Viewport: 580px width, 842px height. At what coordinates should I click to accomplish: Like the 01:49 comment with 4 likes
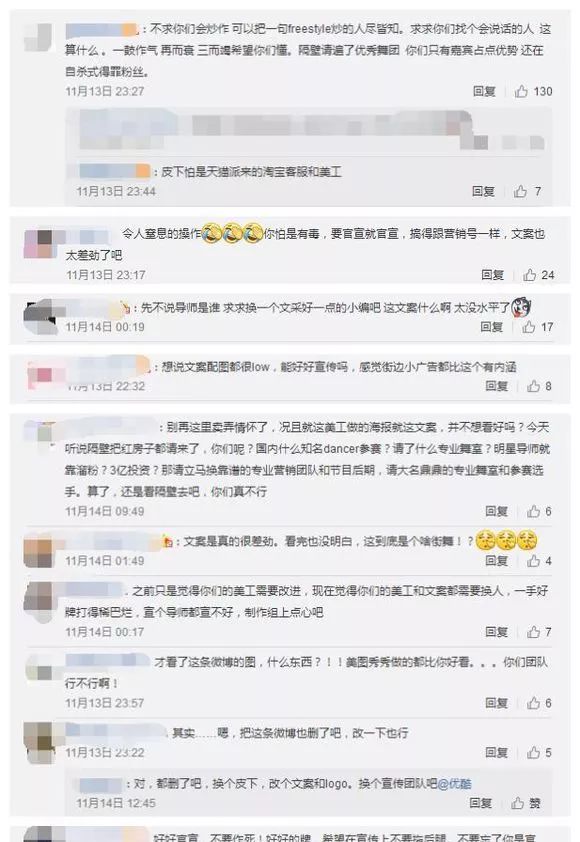point(533,562)
